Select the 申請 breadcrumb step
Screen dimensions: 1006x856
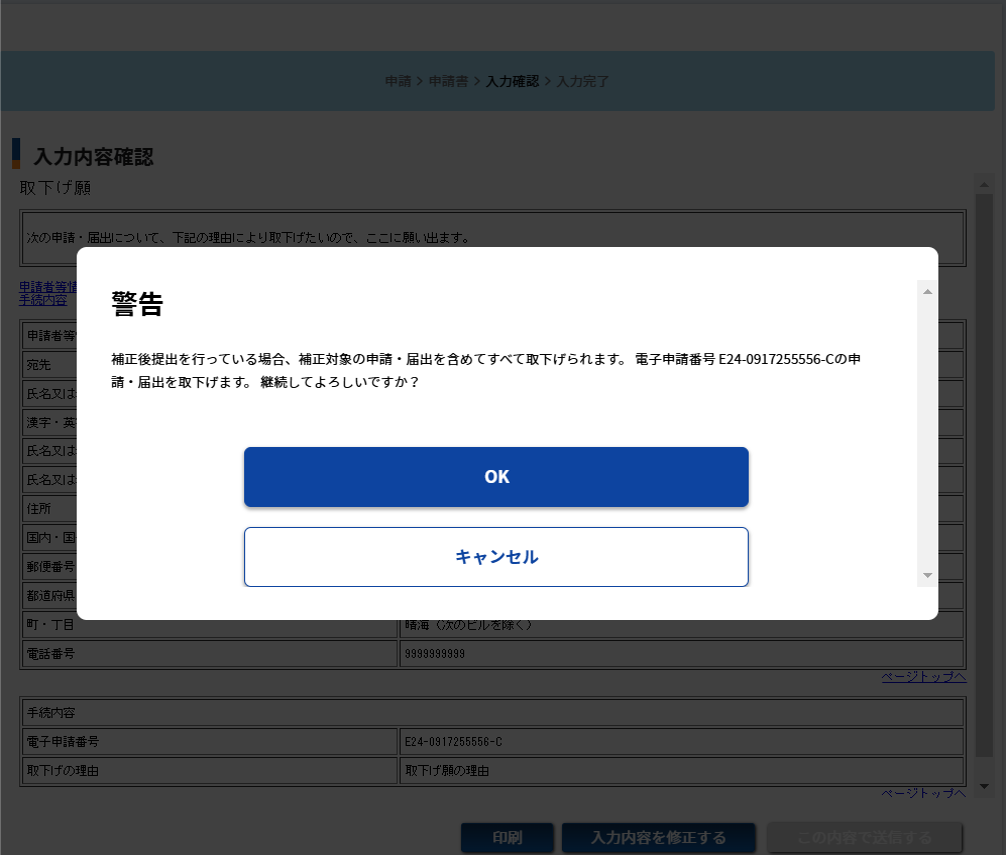(x=398, y=81)
